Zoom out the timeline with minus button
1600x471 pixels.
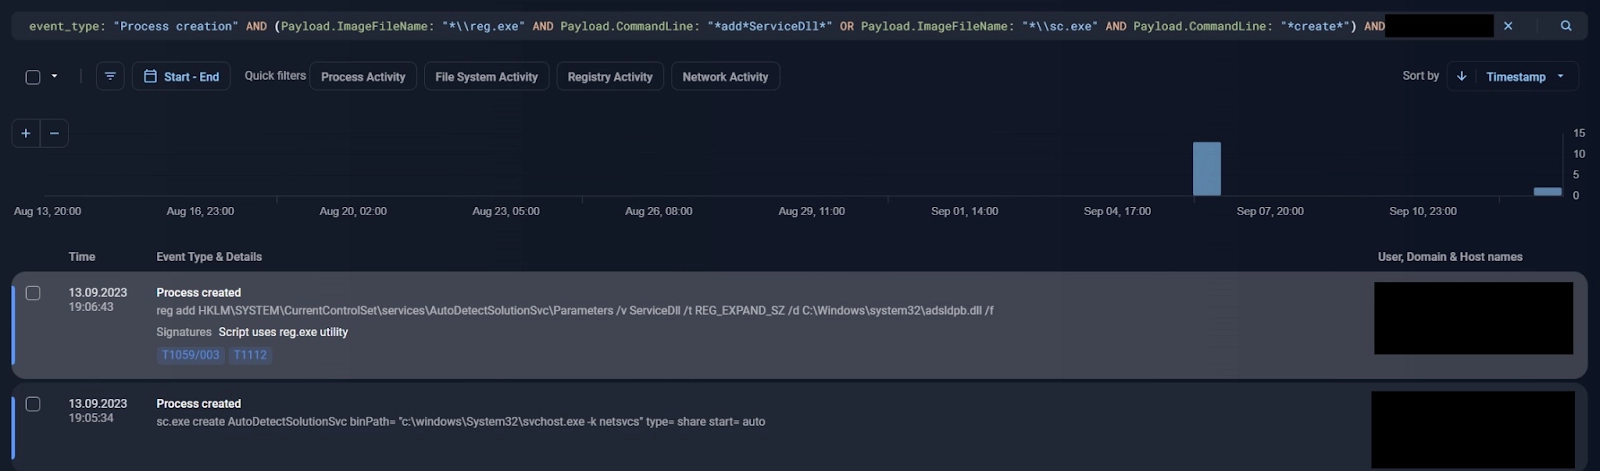[54, 133]
